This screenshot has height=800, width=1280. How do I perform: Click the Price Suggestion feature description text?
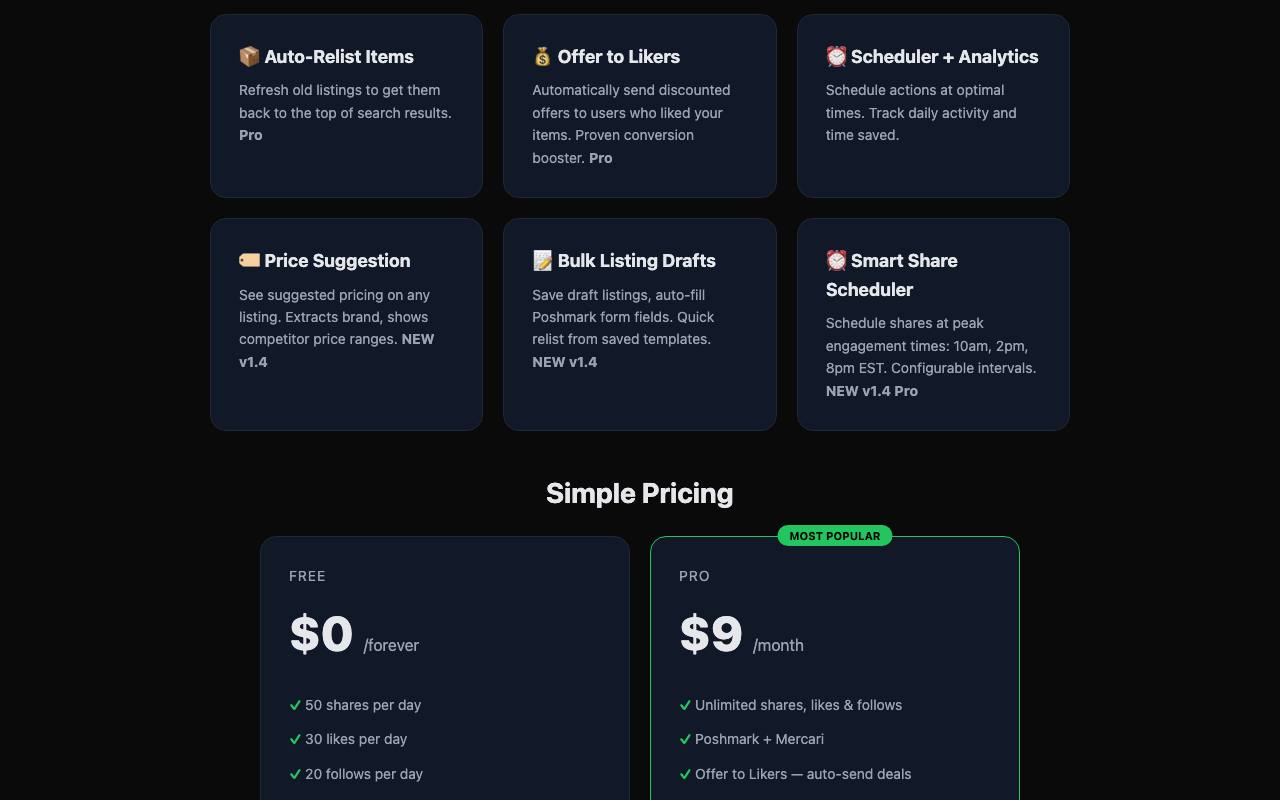click(x=337, y=328)
